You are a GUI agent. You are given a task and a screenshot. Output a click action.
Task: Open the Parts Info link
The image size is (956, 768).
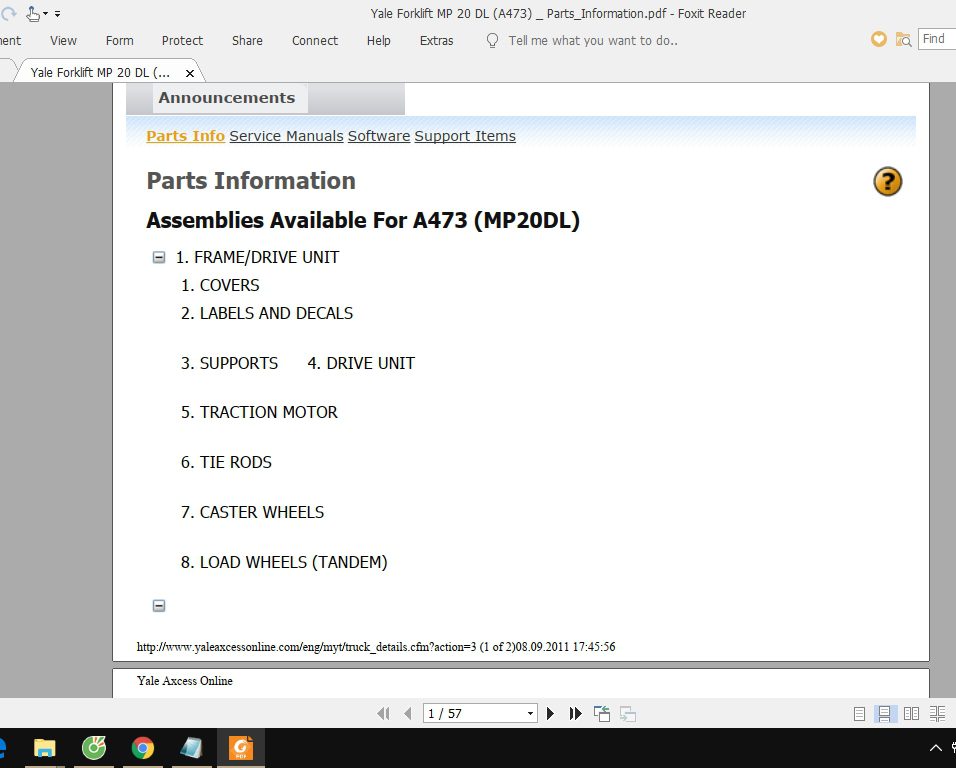[185, 136]
